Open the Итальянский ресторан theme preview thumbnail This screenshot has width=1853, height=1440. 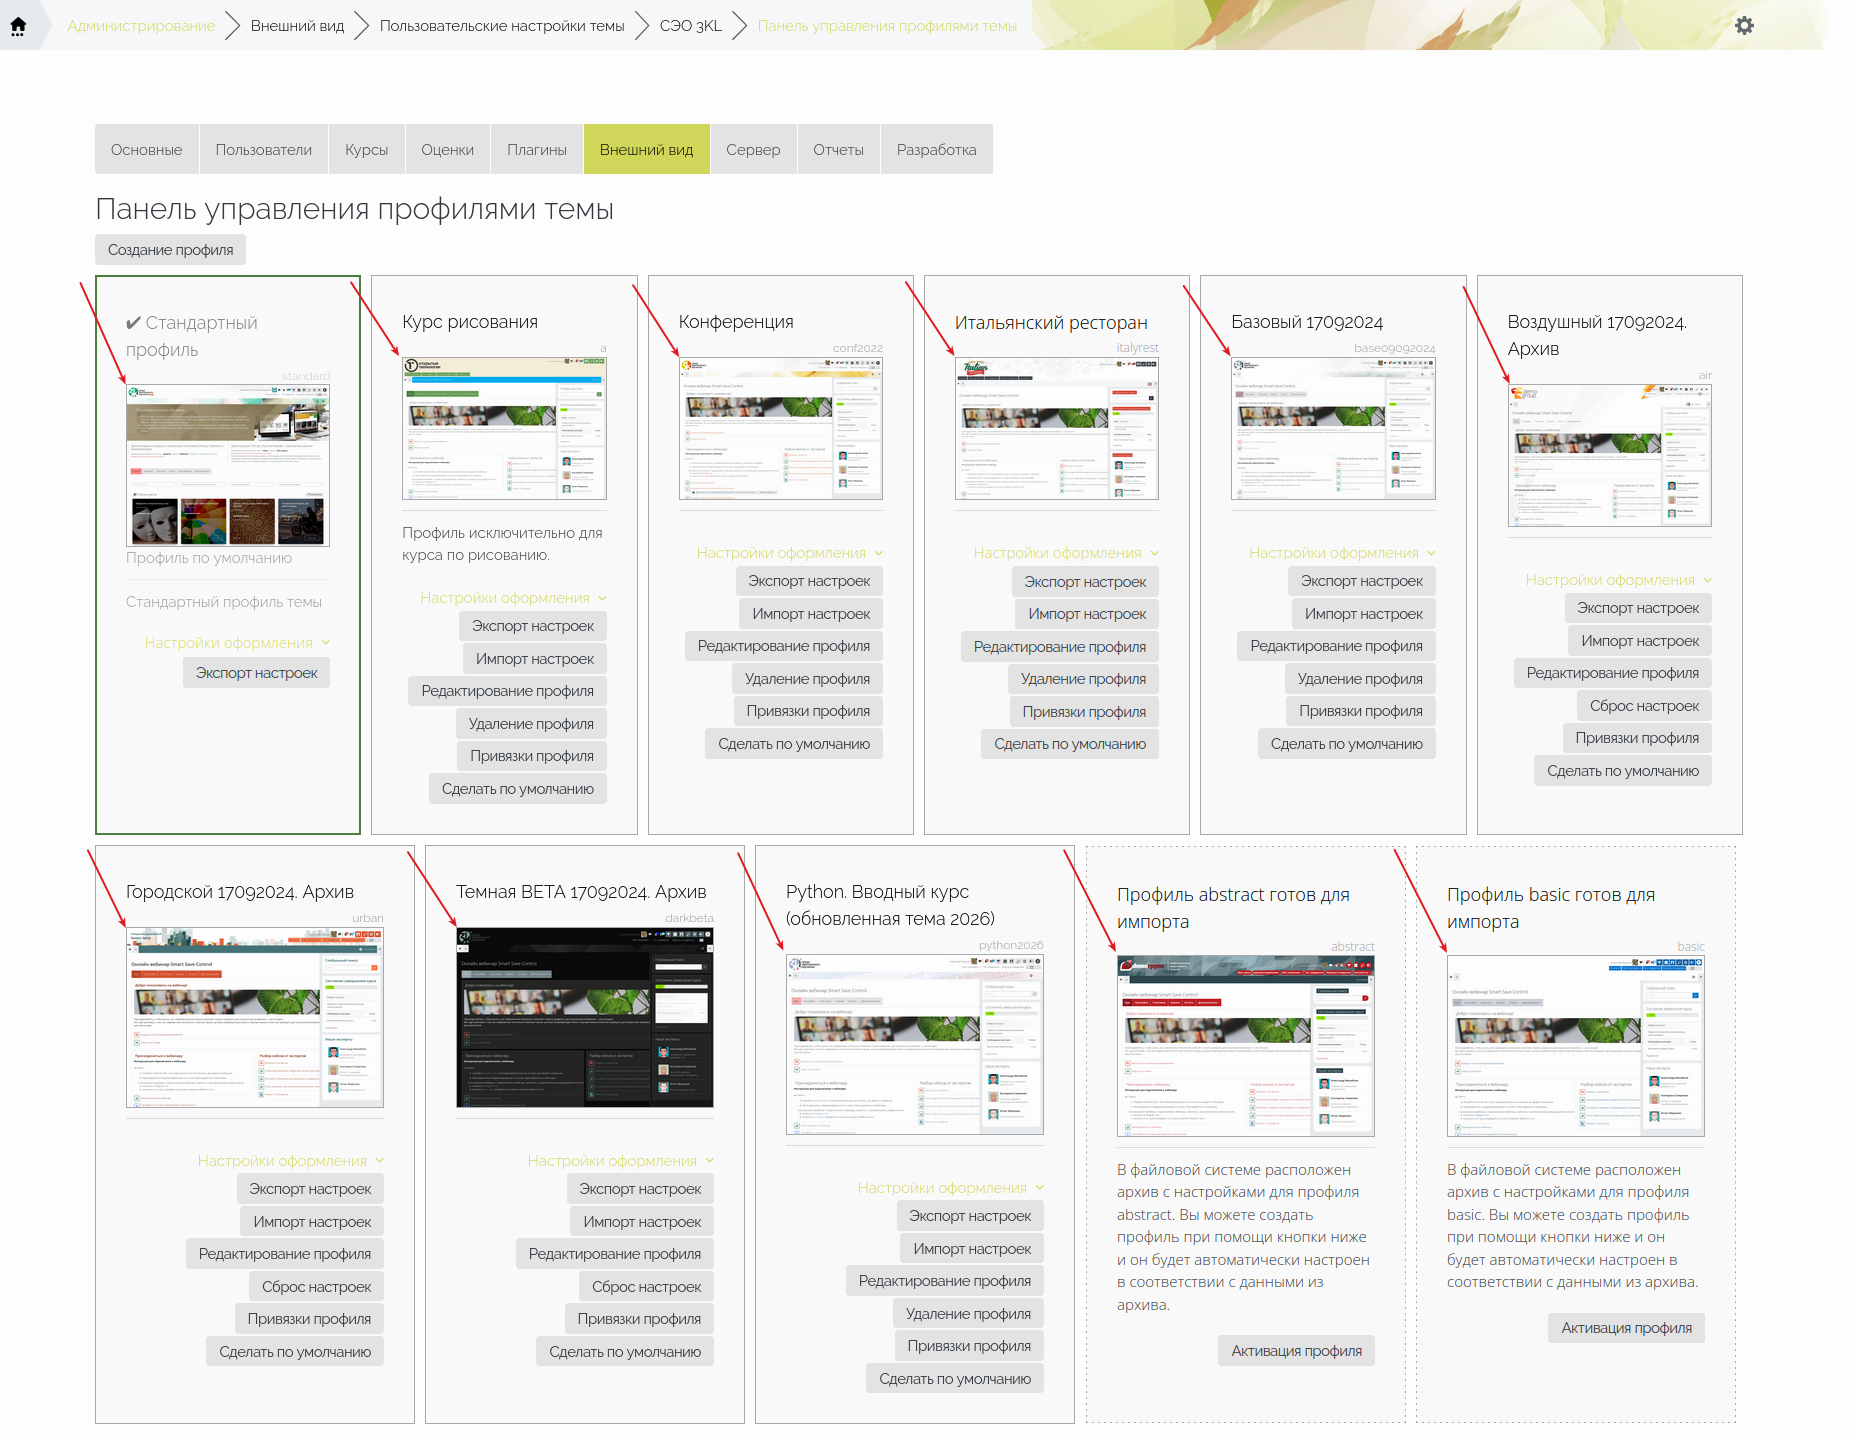click(1057, 428)
